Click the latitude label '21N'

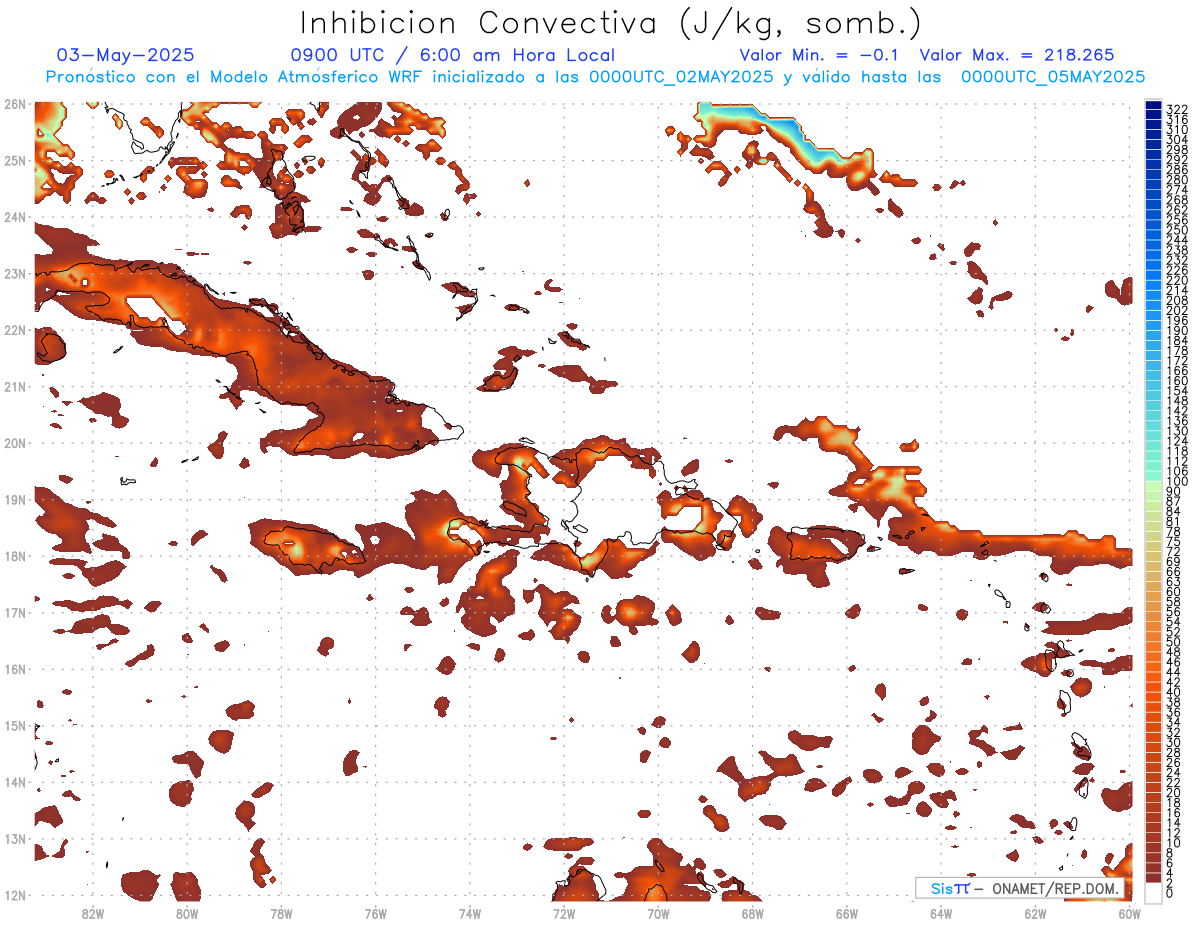pos(14,386)
